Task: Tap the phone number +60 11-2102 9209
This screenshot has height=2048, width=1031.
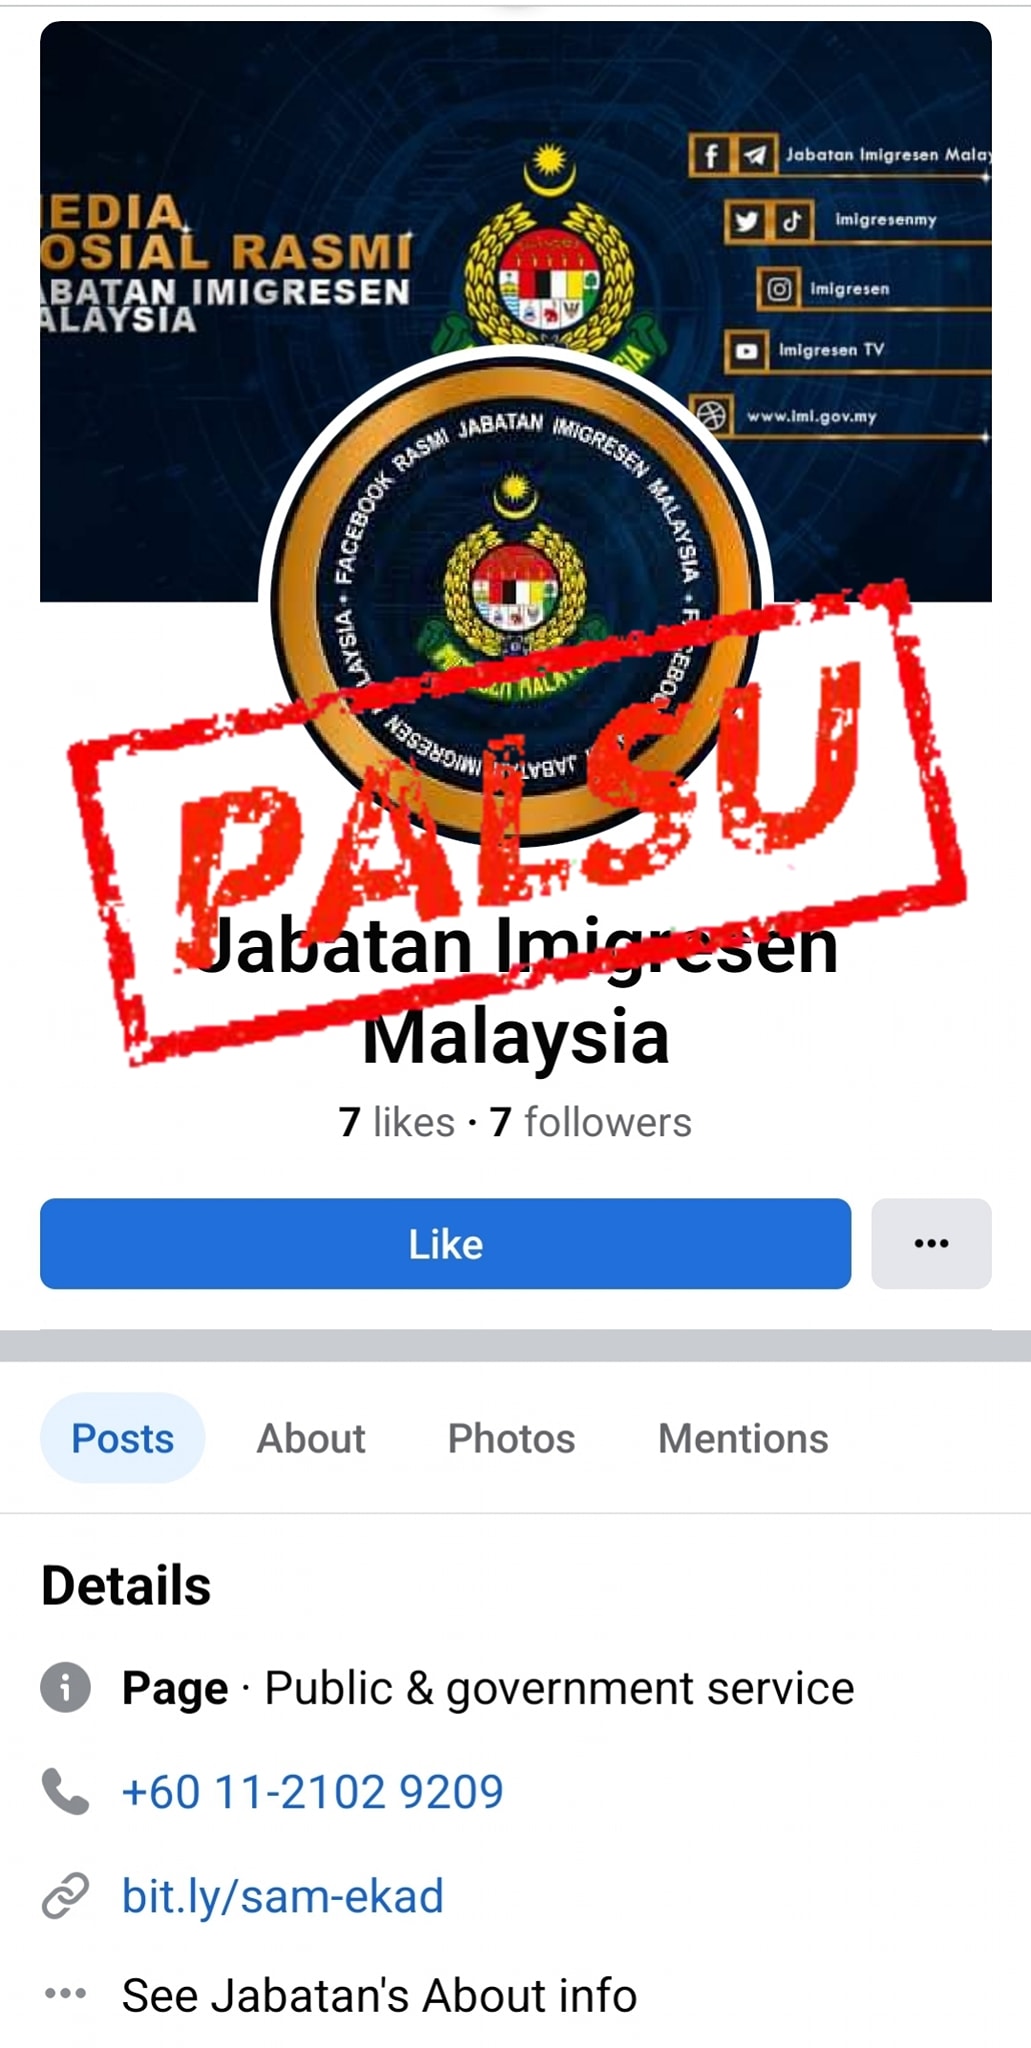Action: pyautogui.click(x=312, y=1791)
